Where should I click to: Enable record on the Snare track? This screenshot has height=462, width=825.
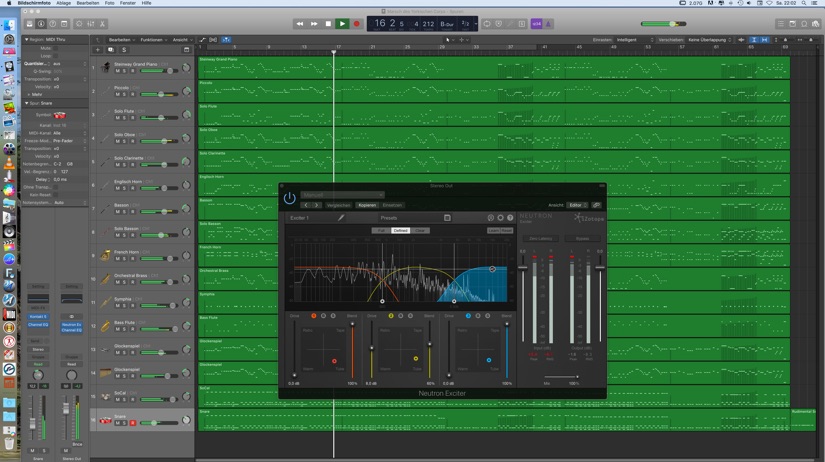132,423
